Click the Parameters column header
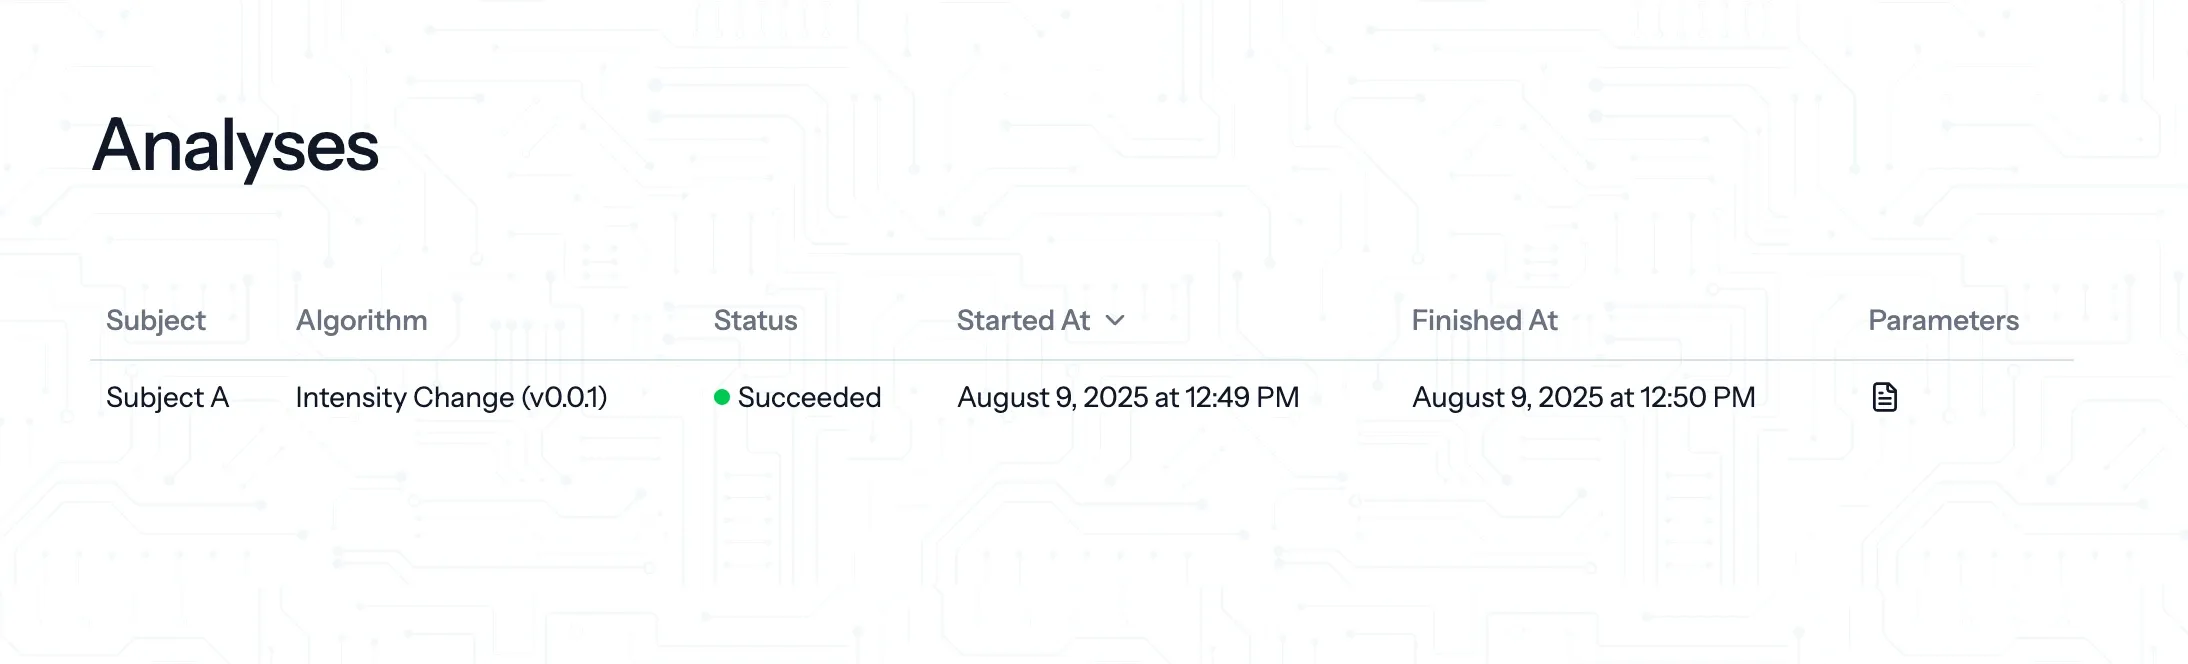Viewport: 2188px width, 664px height. tap(1943, 320)
